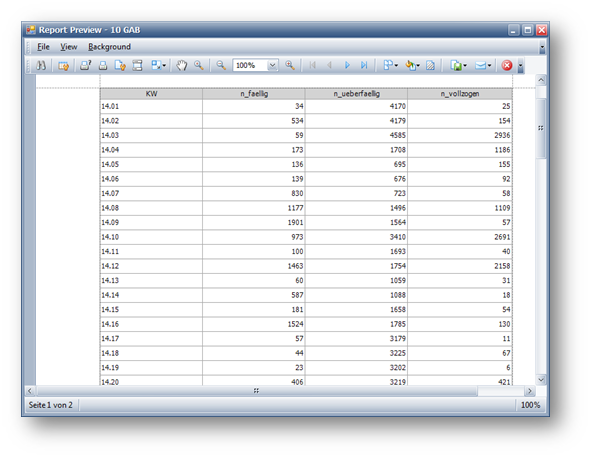
Task: Select the Hand tool
Action: [x=182, y=65]
